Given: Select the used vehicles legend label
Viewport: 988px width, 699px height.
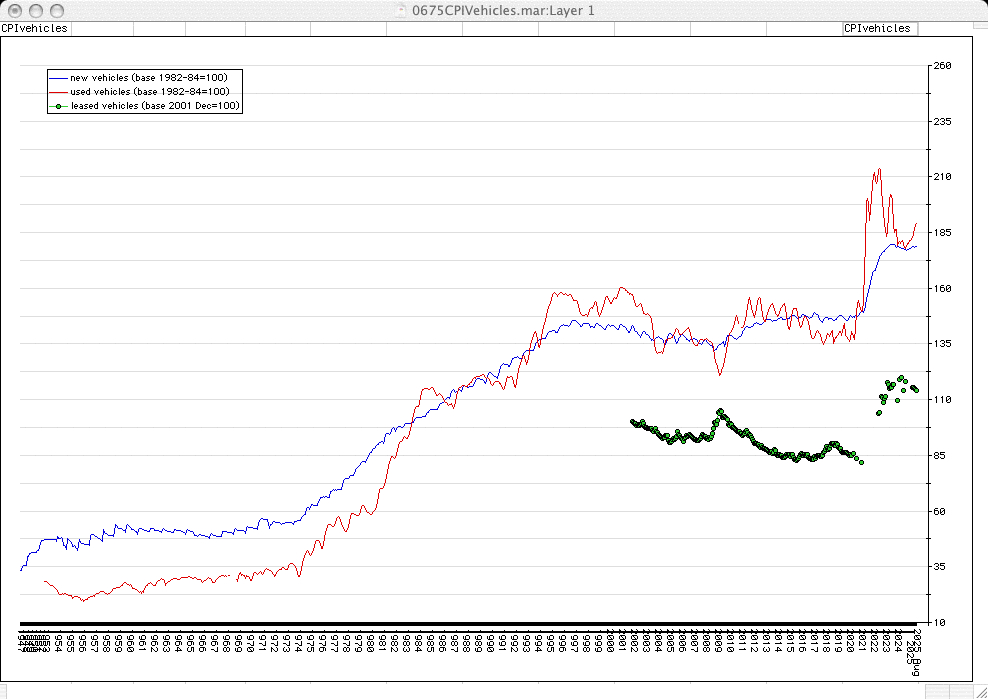Looking at the screenshot, I should (149, 91).
